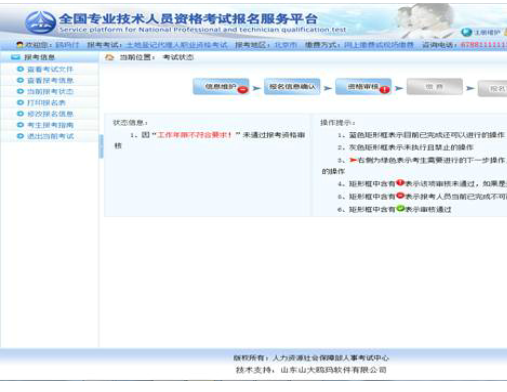Image resolution: width=507 pixels, height=392 pixels.
Task: Click the 北京市 region link
Action: (286, 45)
